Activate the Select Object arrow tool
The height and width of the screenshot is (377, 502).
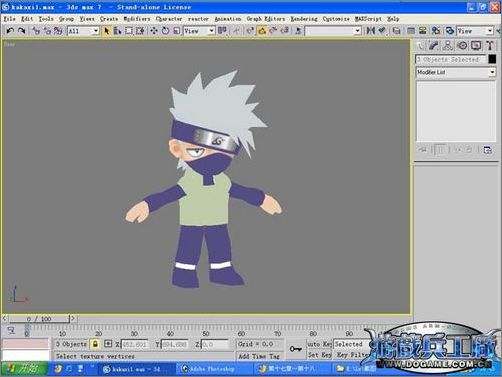click(106, 31)
